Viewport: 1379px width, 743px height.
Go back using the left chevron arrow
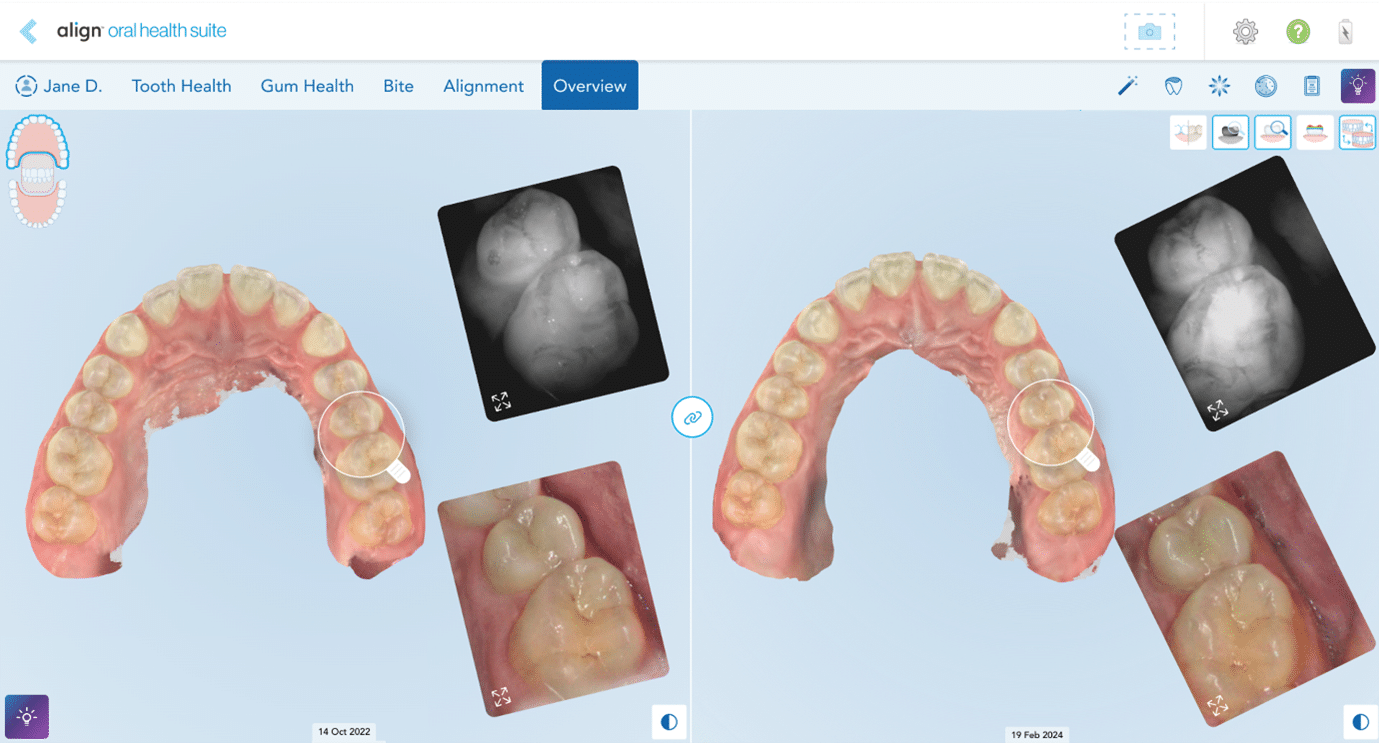29,31
